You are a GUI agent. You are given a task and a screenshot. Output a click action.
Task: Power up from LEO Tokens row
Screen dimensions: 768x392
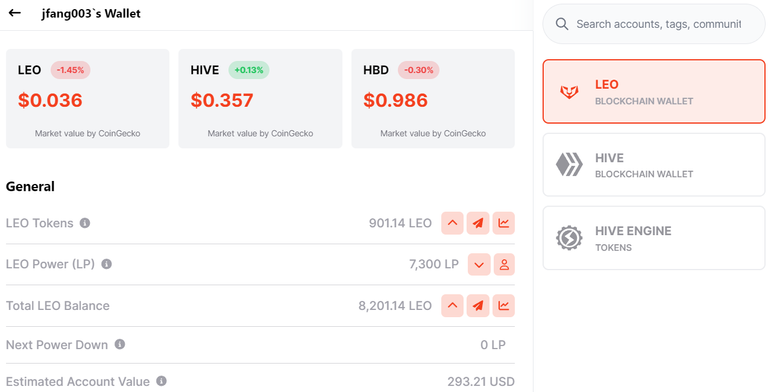tap(453, 223)
